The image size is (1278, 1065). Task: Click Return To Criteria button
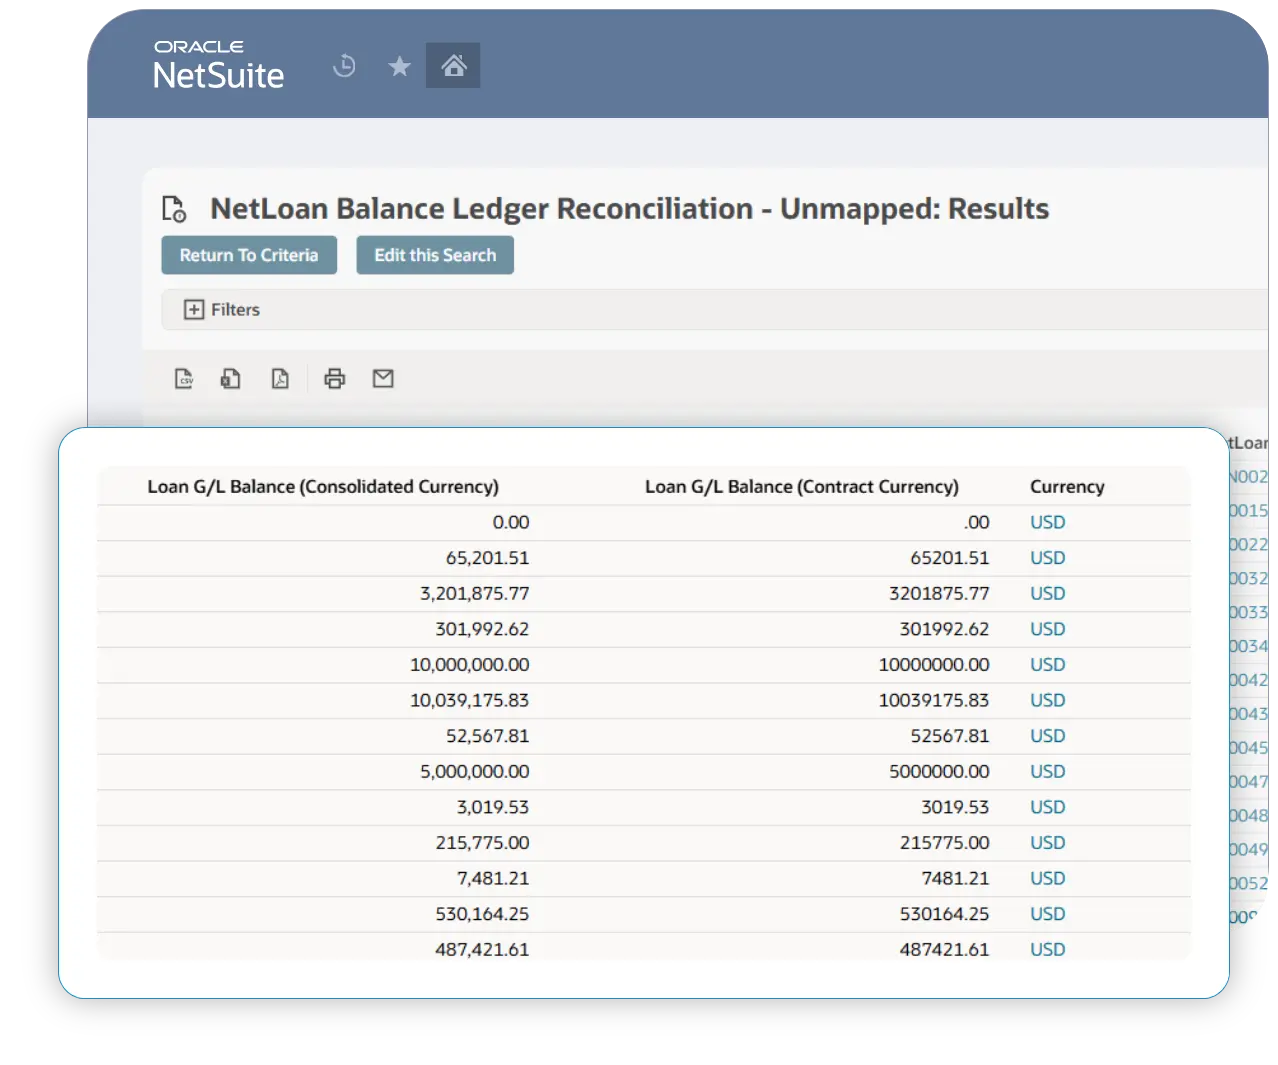(249, 255)
